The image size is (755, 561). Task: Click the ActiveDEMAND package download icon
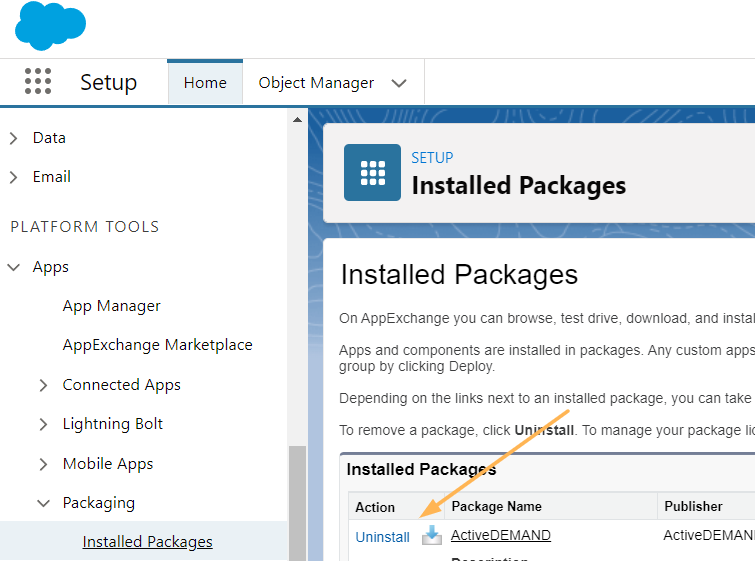[x=432, y=535]
